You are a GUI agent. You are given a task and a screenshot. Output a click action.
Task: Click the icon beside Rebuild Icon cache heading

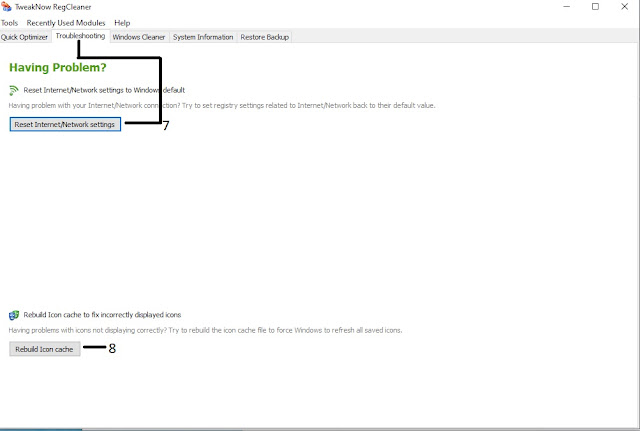point(14,315)
